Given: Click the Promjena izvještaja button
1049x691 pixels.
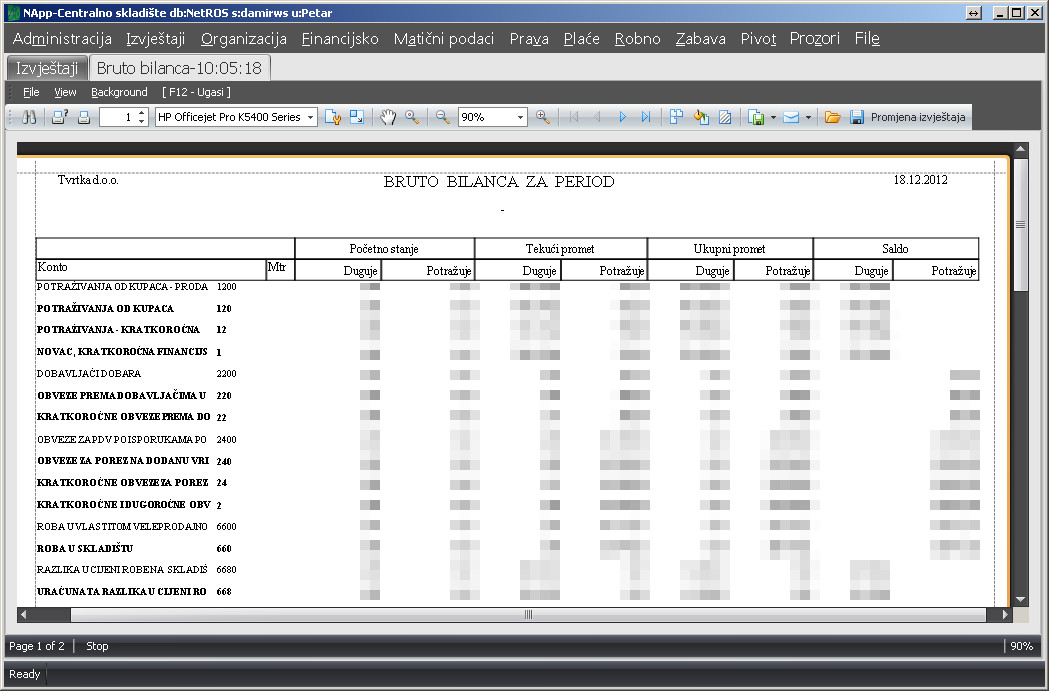Looking at the screenshot, I should point(918,117).
